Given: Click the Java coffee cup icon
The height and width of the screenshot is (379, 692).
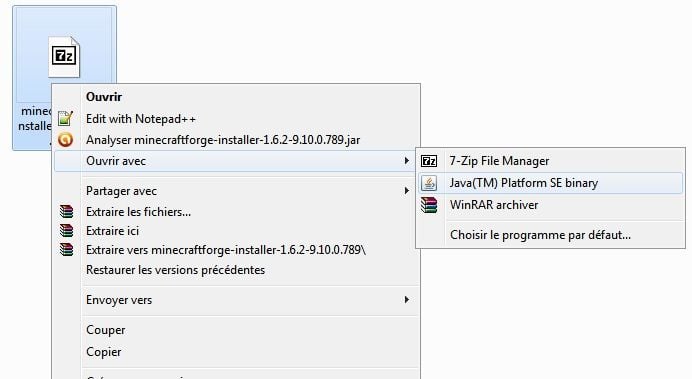Looking at the screenshot, I should click(429, 183).
